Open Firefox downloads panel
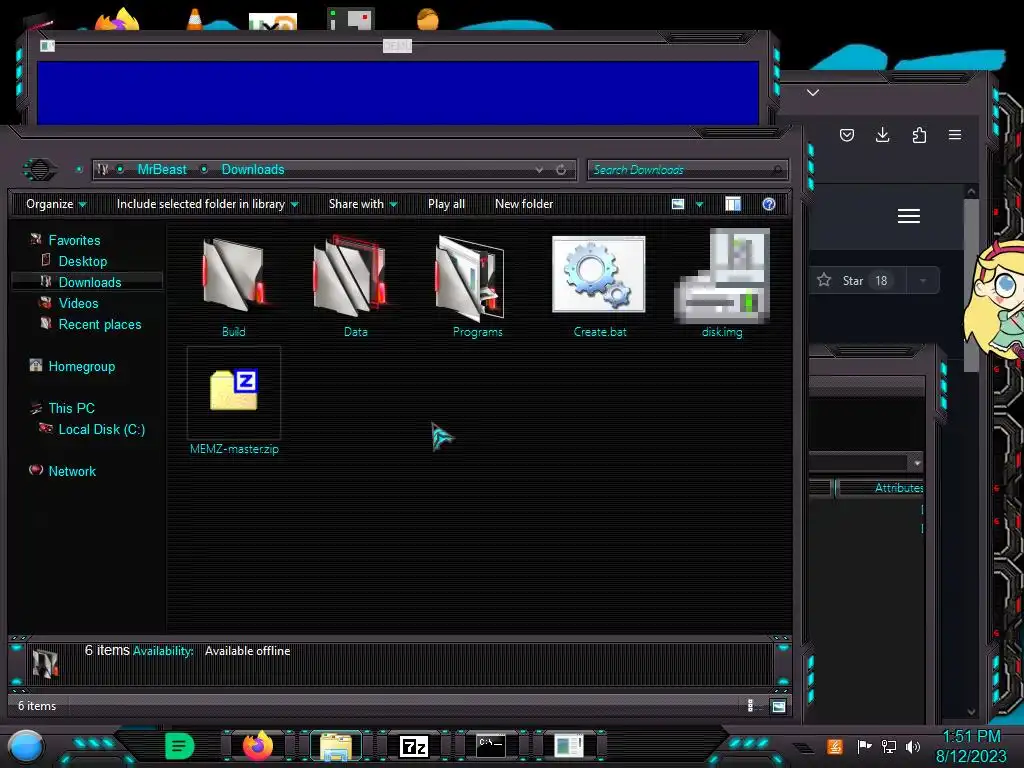 pos(882,135)
